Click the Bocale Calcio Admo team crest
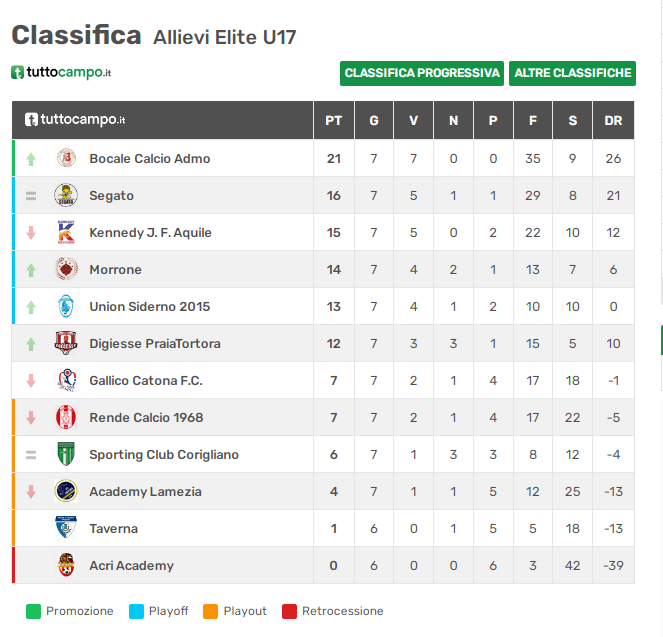This screenshot has height=637, width=663. [x=66, y=159]
